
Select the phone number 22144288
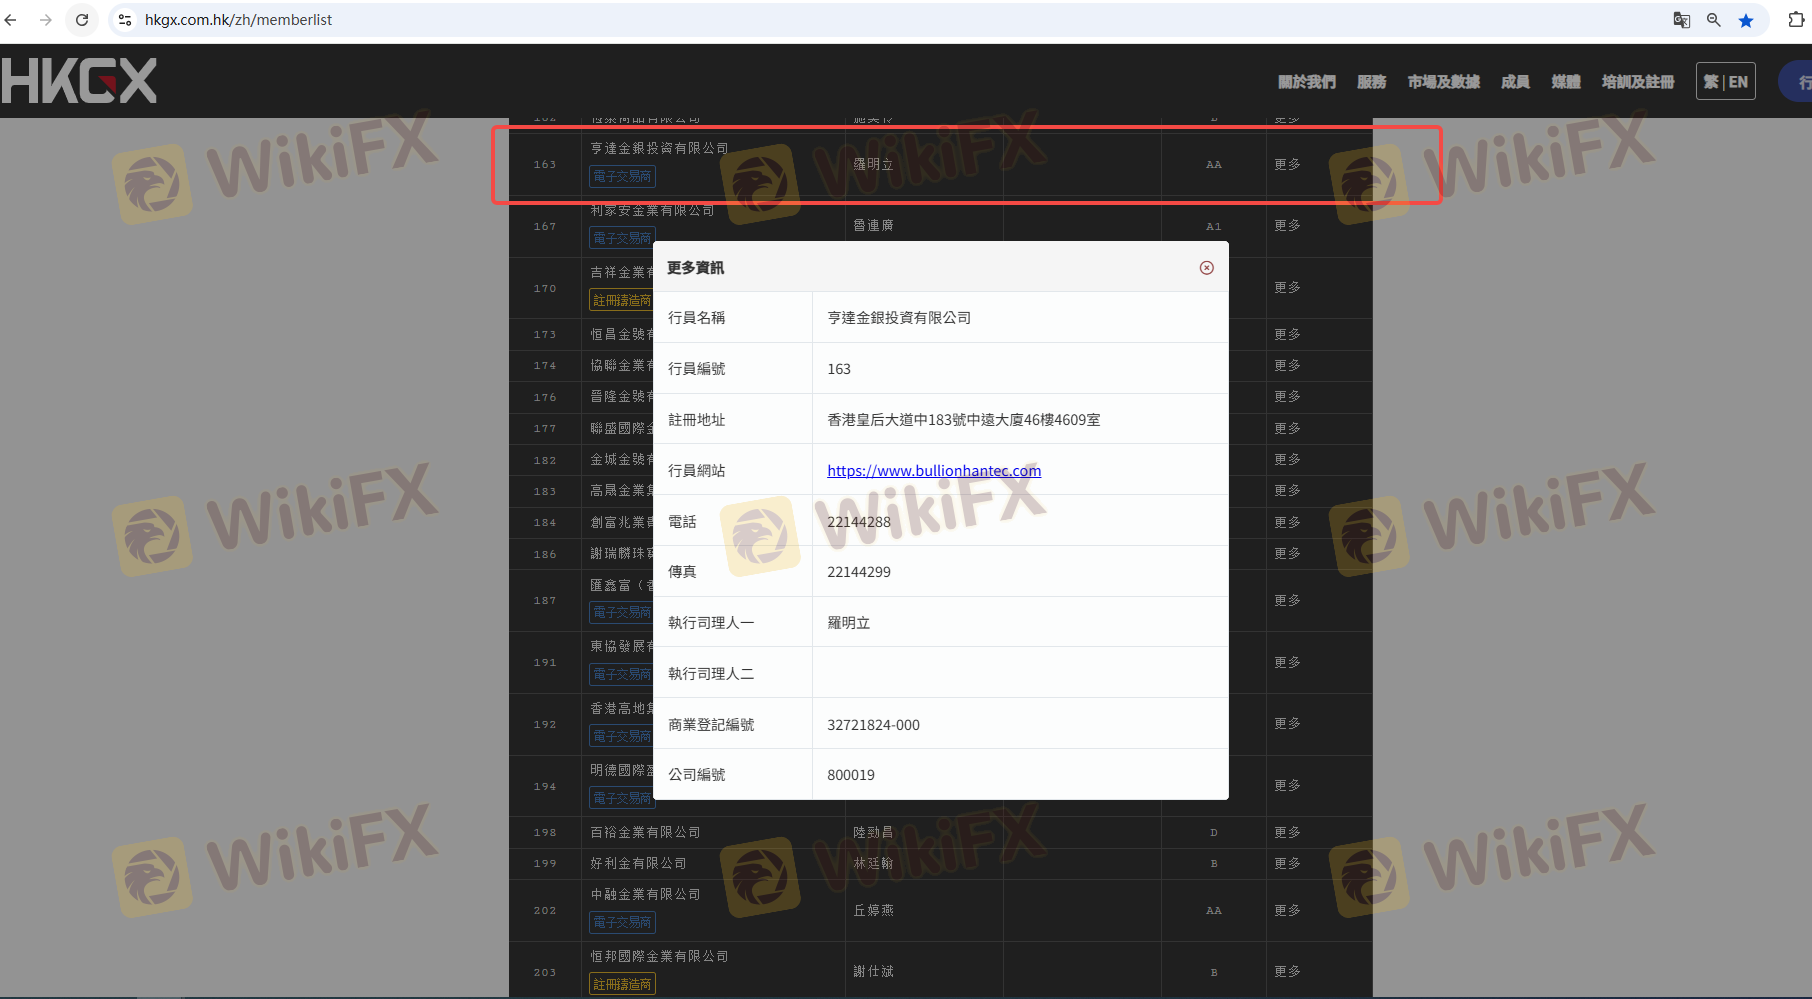[859, 522]
